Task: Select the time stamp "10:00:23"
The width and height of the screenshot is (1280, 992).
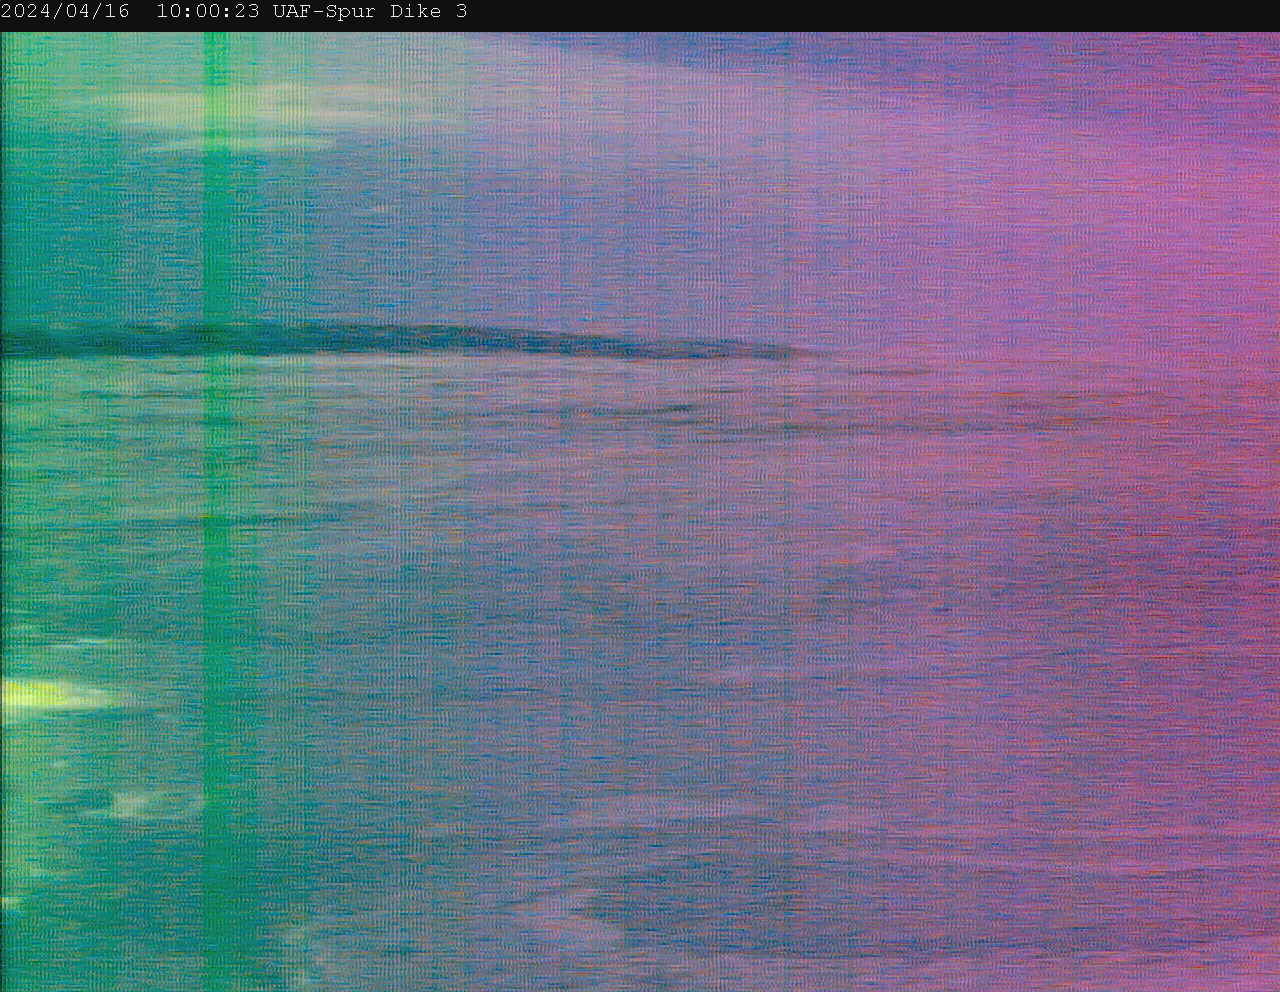Action: [208, 12]
